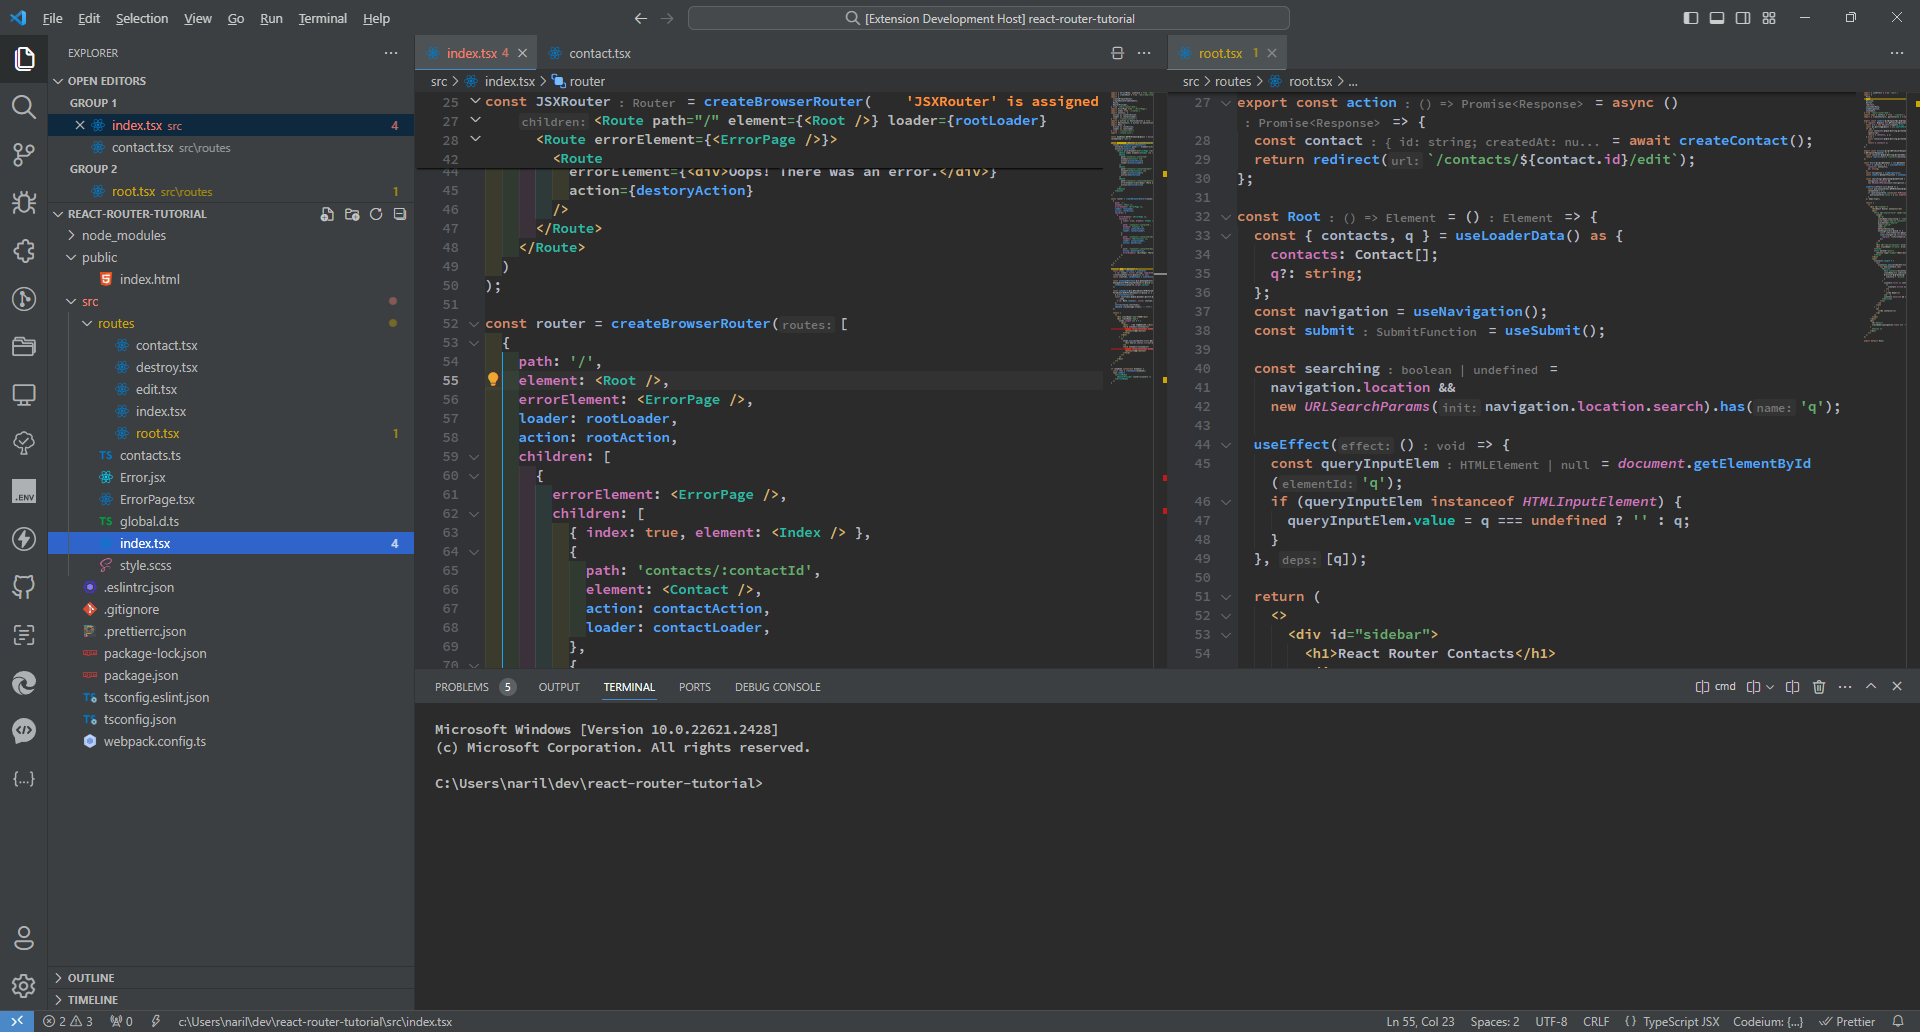
Task: Open the Extensions view
Action: pyautogui.click(x=24, y=251)
